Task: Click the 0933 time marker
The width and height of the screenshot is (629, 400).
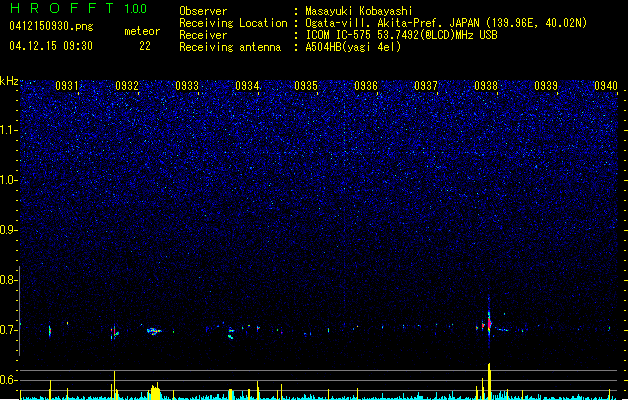Action: pyautogui.click(x=187, y=86)
